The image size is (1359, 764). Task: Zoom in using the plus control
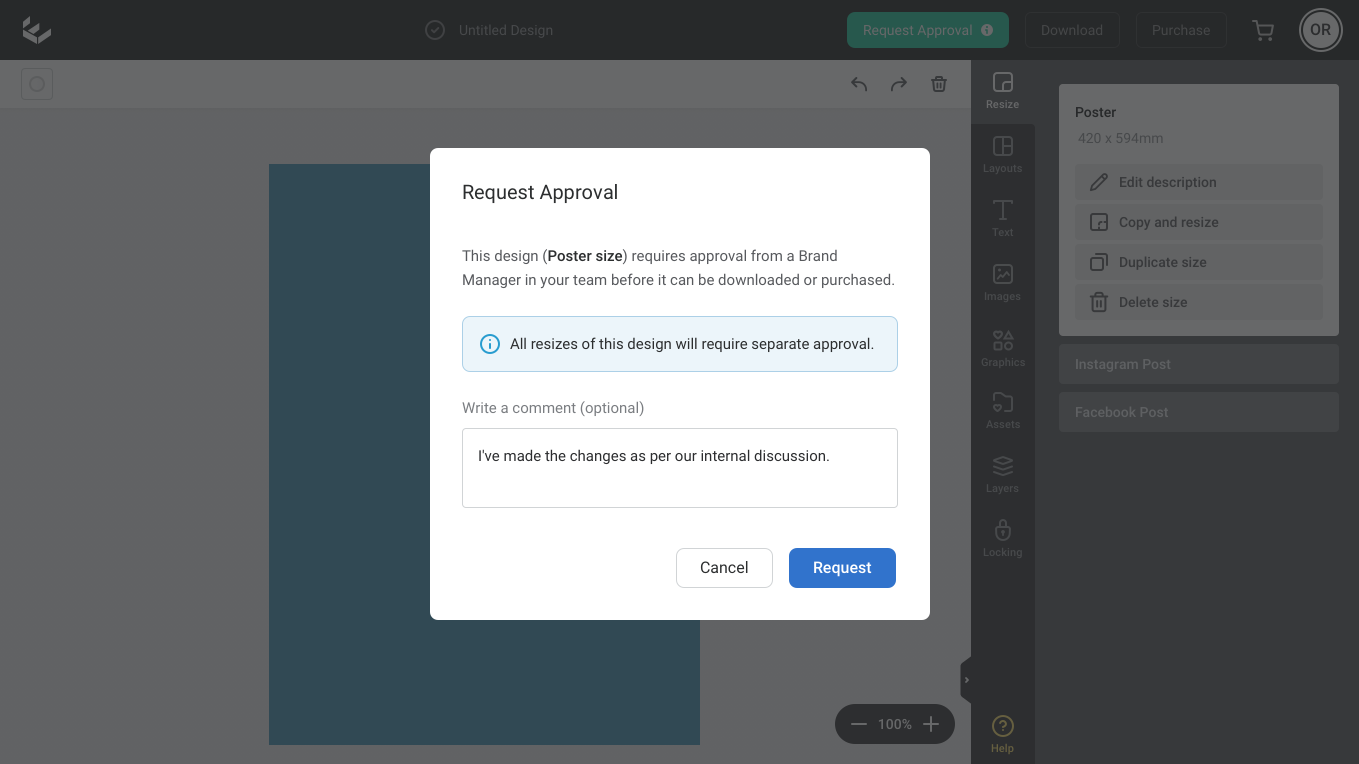tap(931, 723)
